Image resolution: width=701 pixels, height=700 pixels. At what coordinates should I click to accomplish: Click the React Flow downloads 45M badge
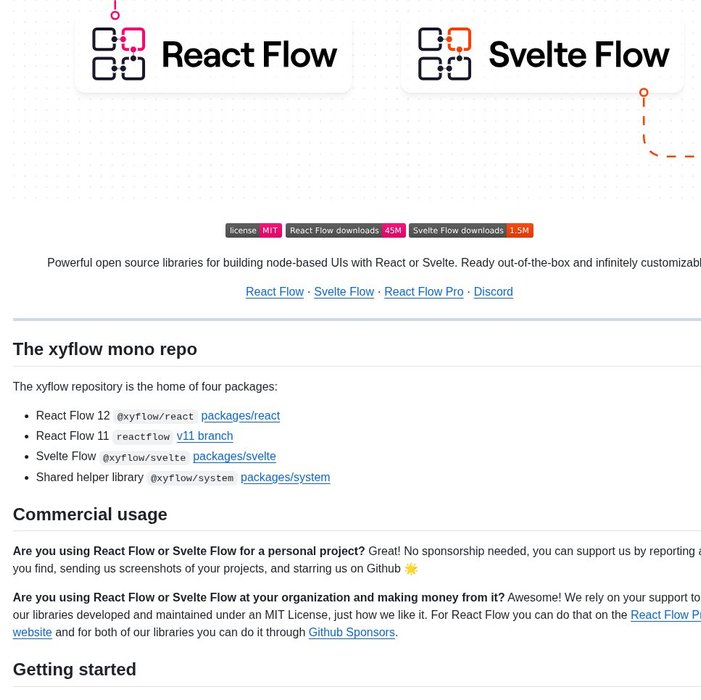345,231
